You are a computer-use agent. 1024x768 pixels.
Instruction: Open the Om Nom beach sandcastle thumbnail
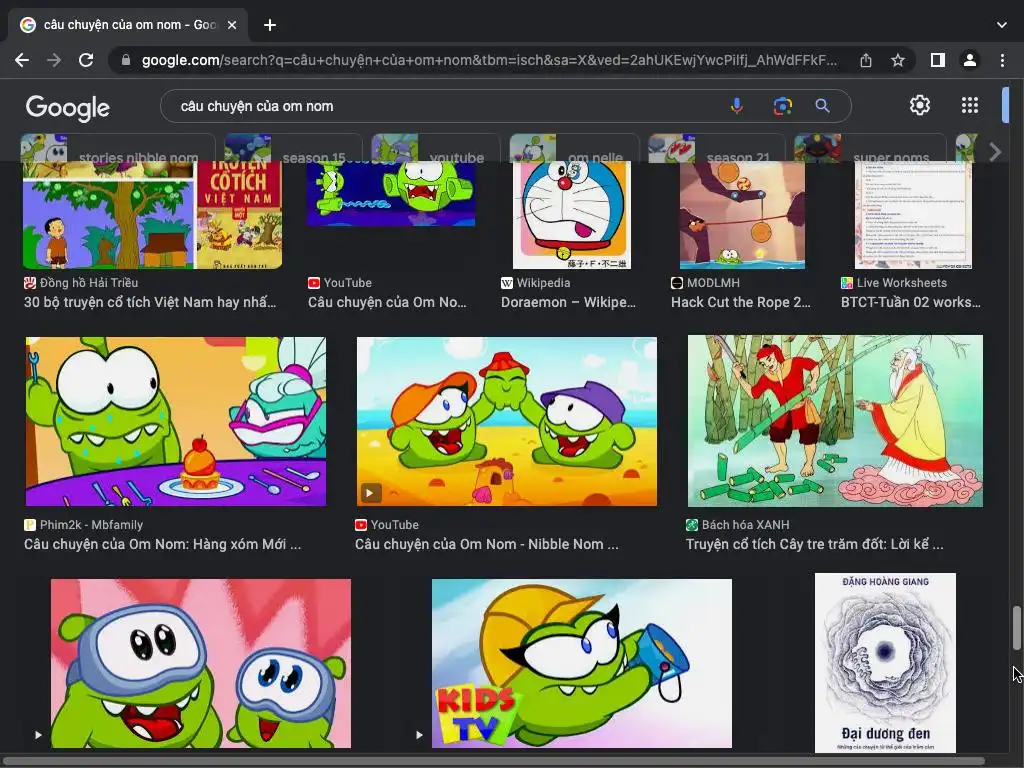tap(507, 421)
